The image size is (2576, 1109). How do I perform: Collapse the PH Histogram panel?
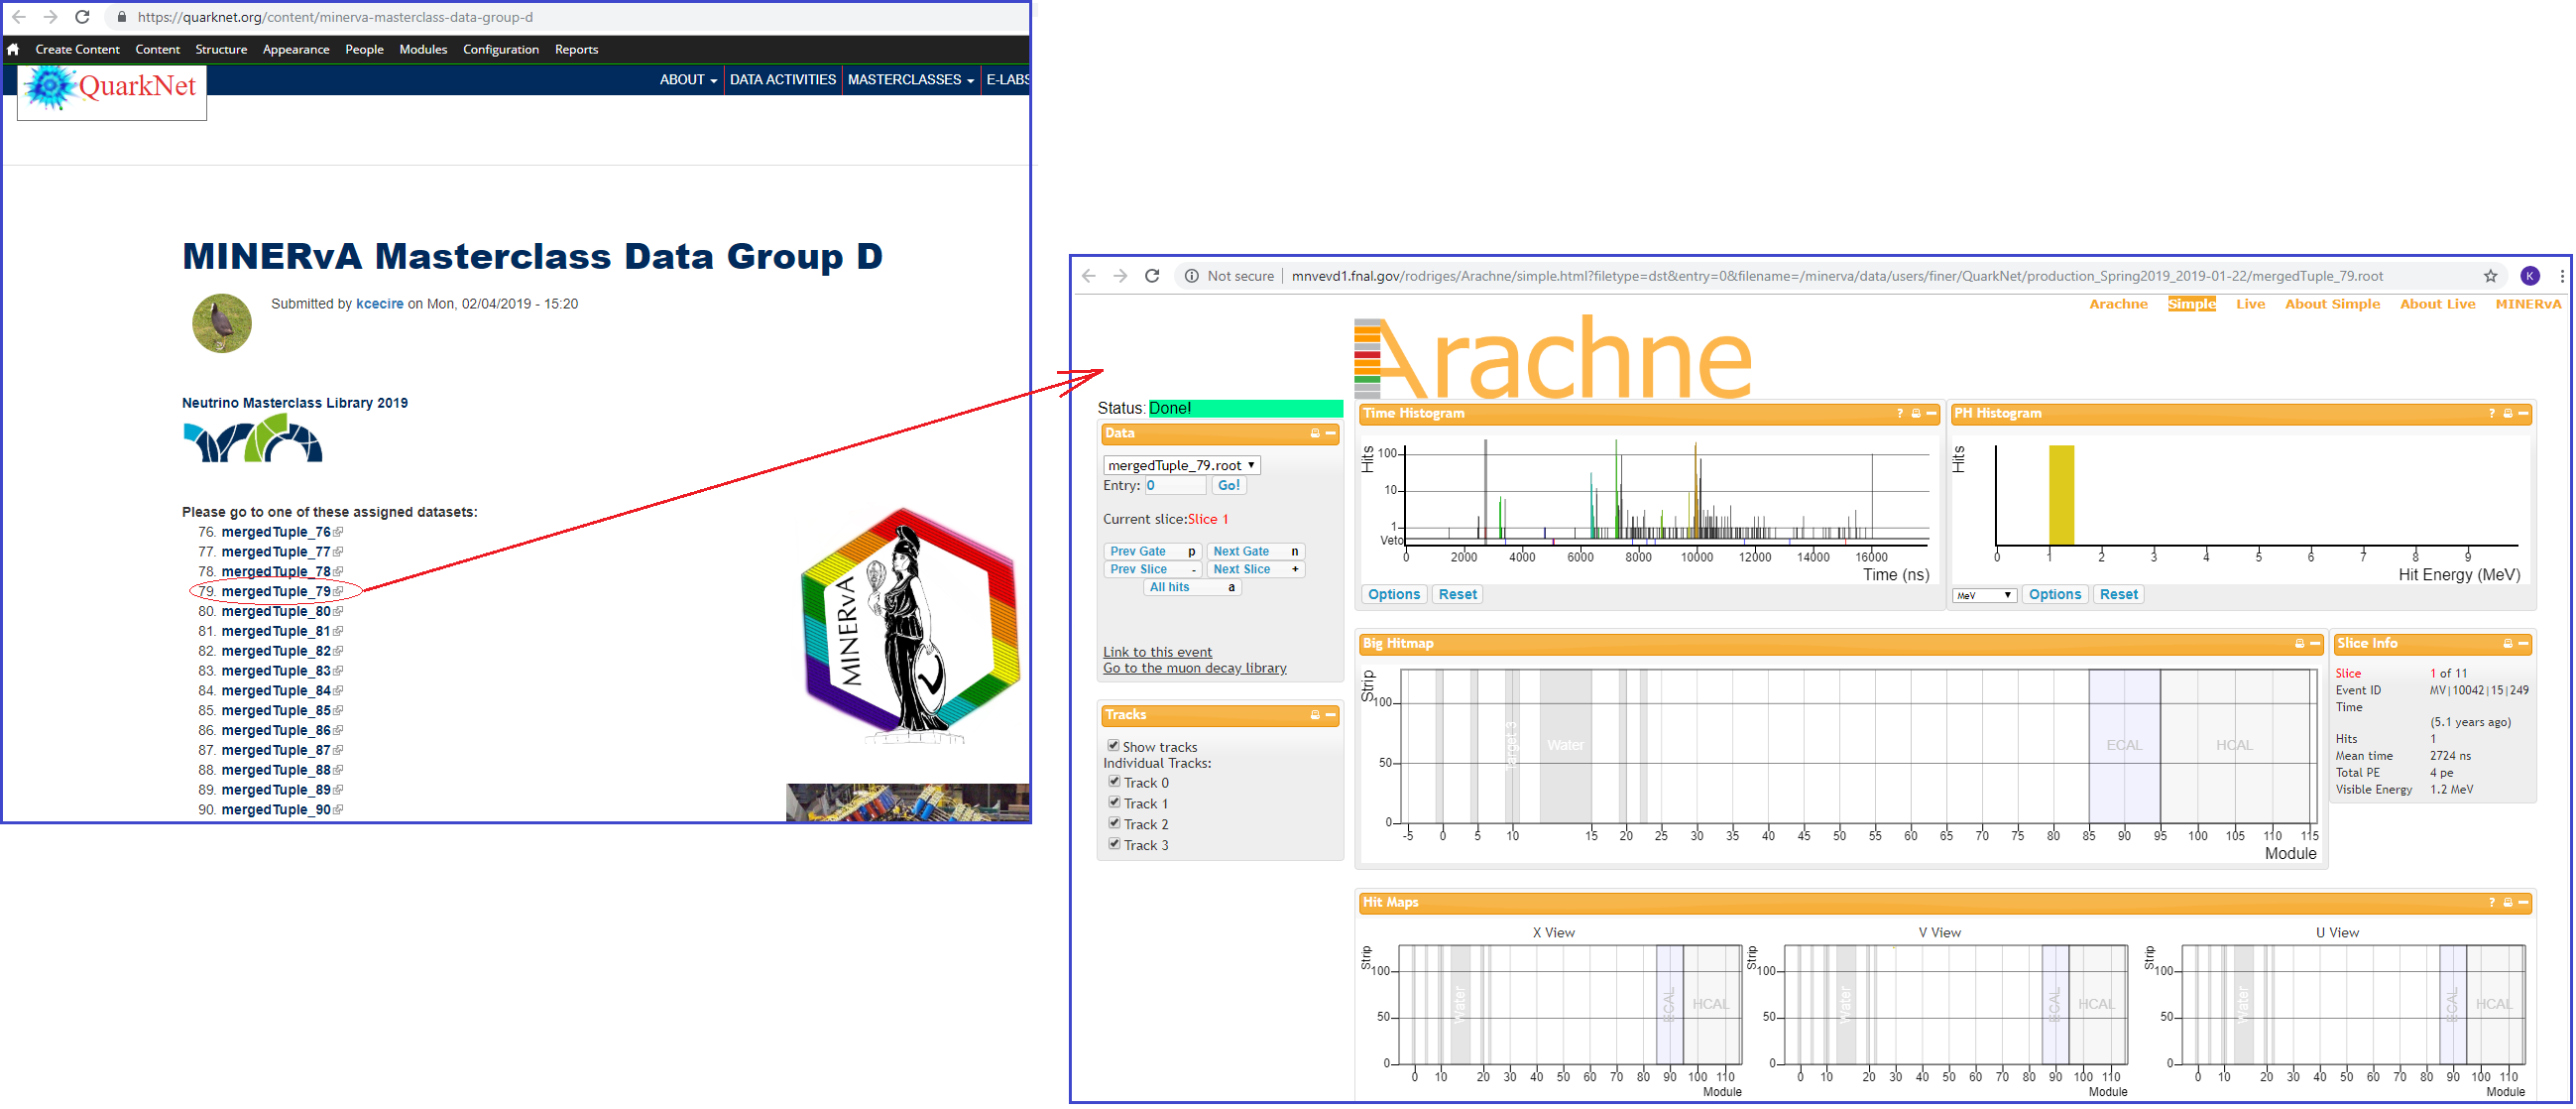2524,413
